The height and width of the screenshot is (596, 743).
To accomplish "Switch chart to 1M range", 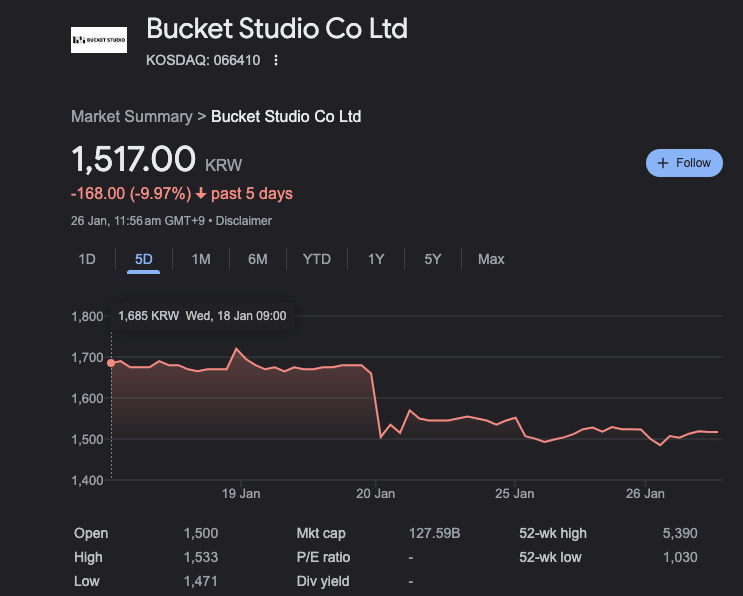I will tap(201, 259).
